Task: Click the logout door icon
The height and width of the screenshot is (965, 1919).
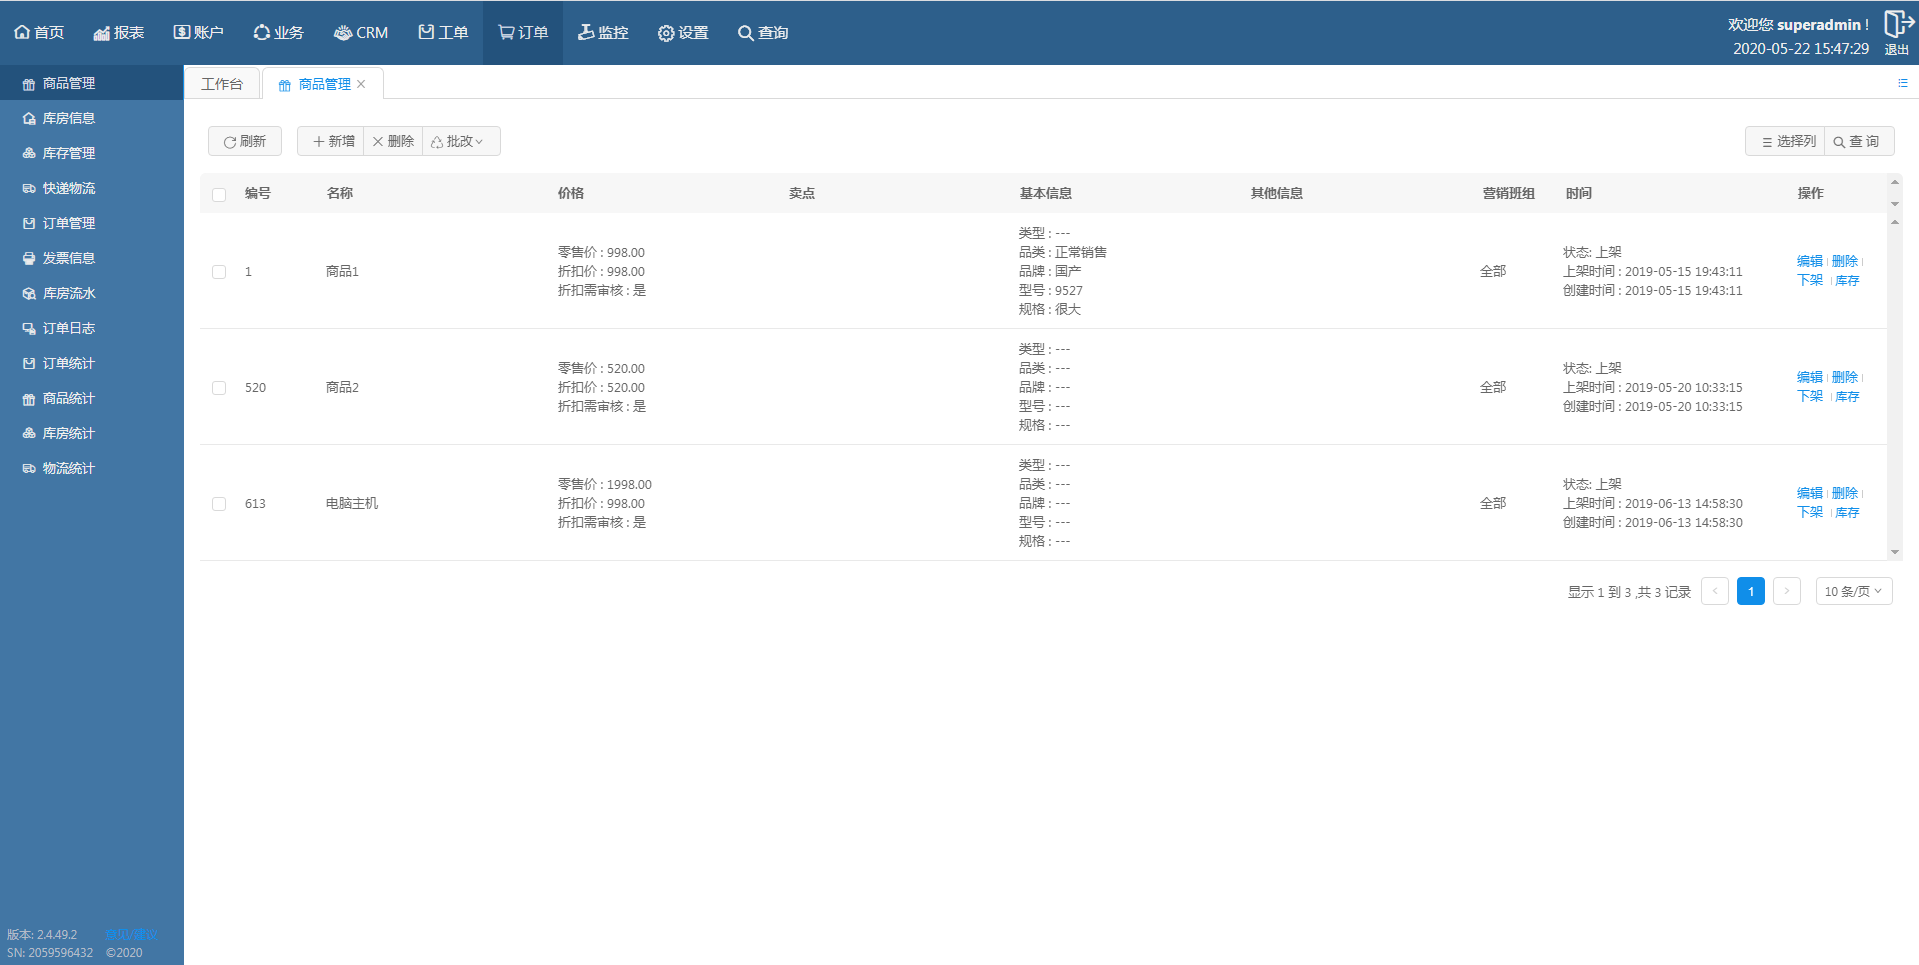Action: (1897, 24)
